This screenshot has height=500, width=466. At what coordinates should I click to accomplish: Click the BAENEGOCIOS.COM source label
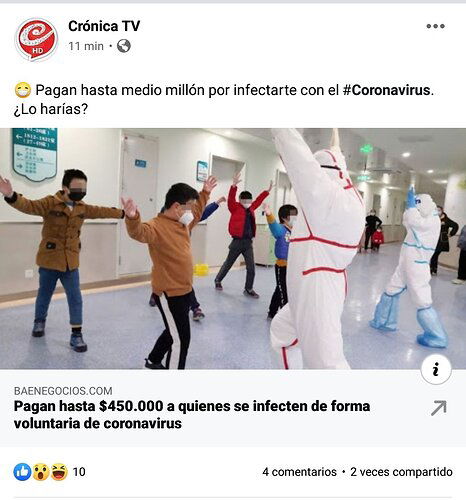63,391
